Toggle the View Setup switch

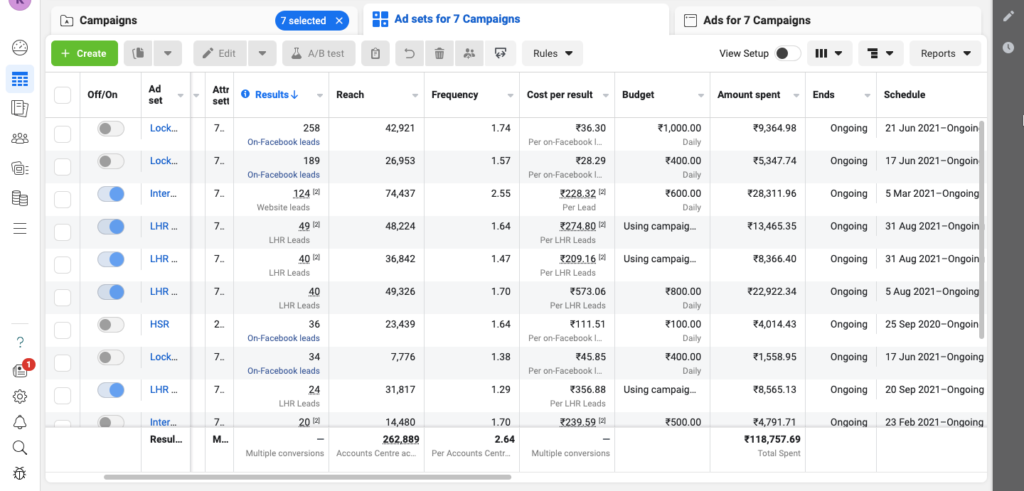point(787,54)
